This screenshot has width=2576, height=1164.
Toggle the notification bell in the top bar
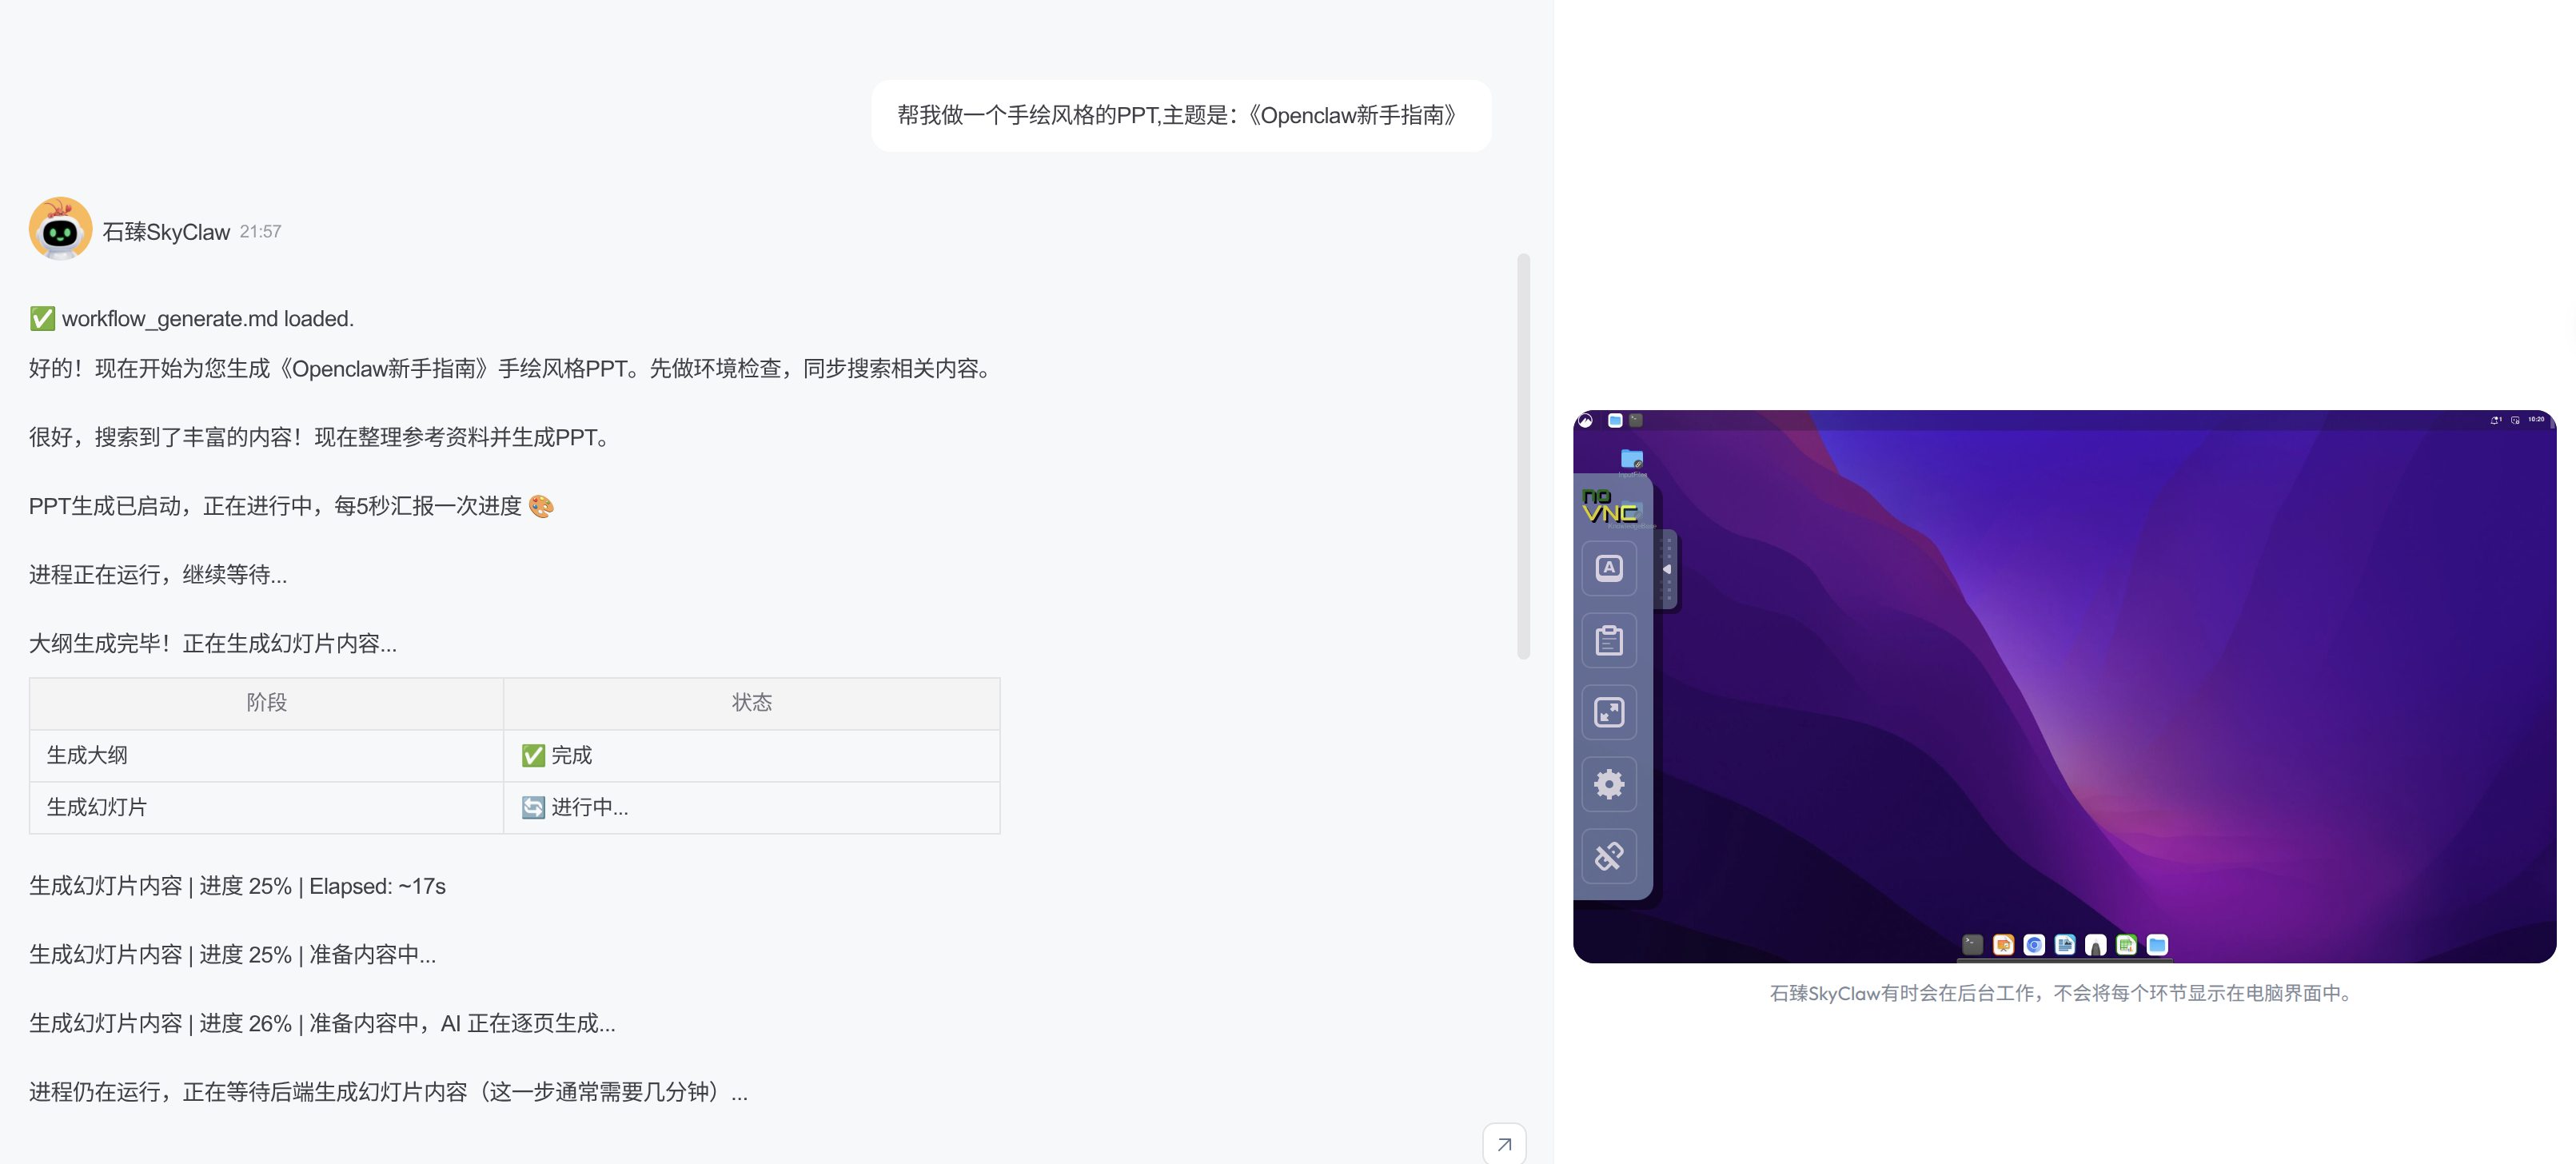tap(2495, 421)
